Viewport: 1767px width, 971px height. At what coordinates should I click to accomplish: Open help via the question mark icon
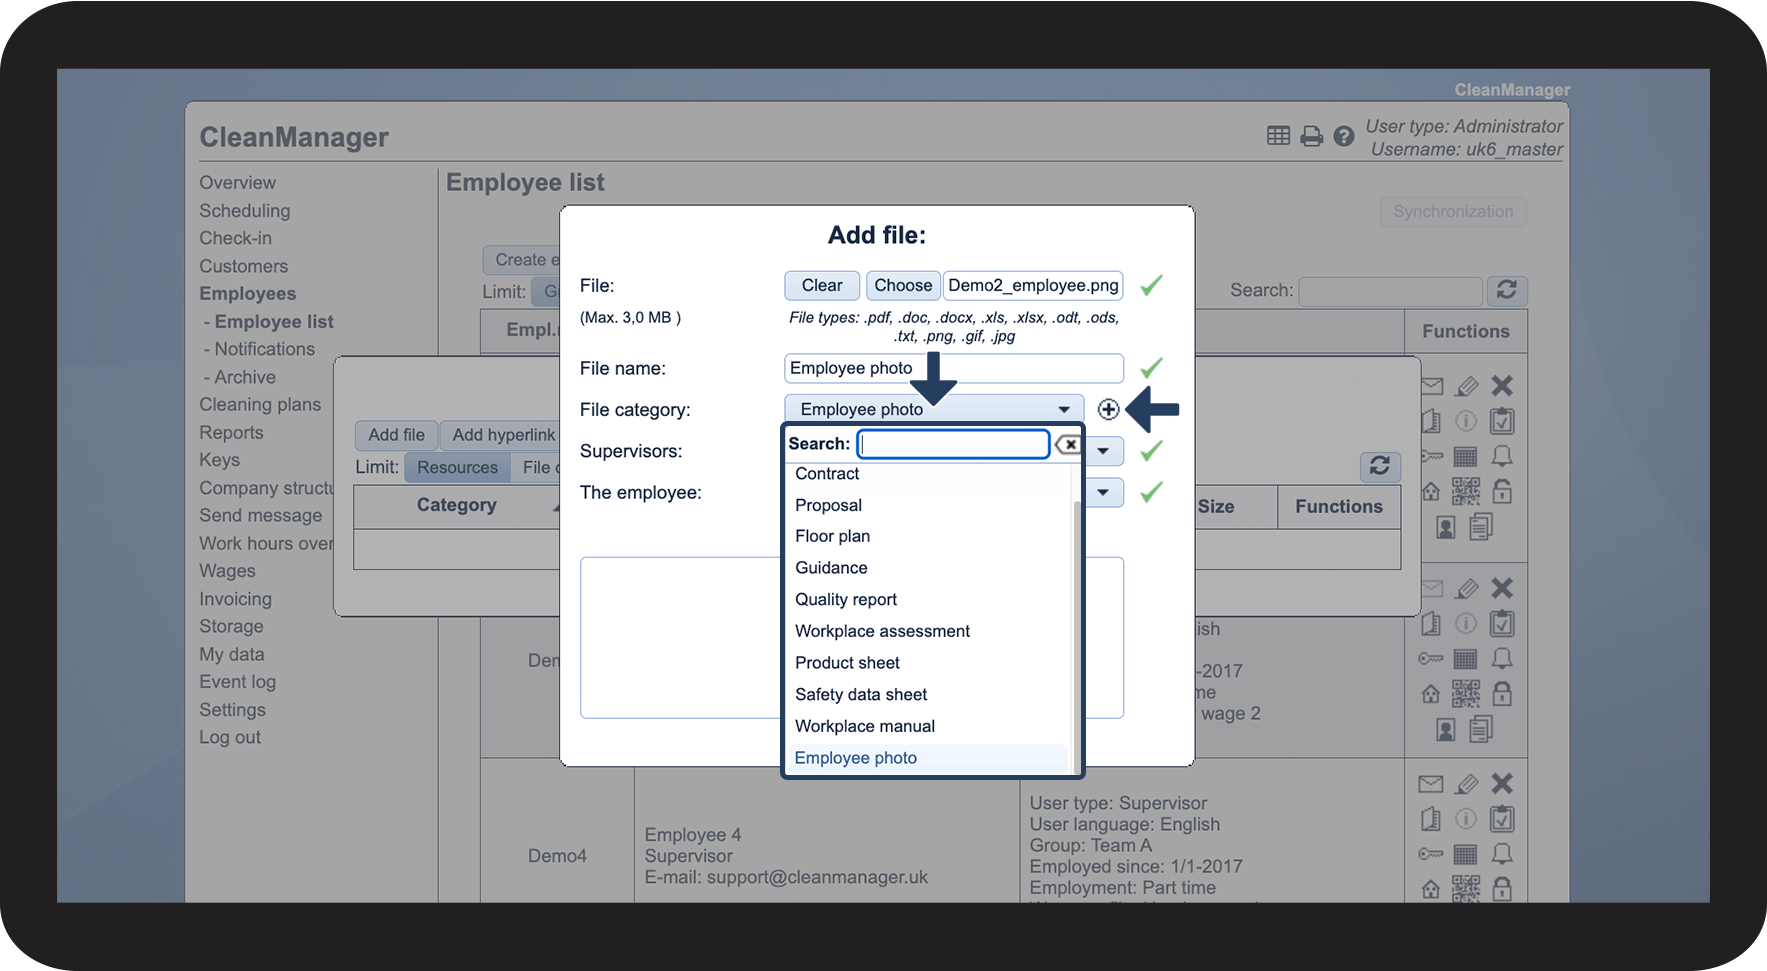pyautogui.click(x=1344, y=136)
